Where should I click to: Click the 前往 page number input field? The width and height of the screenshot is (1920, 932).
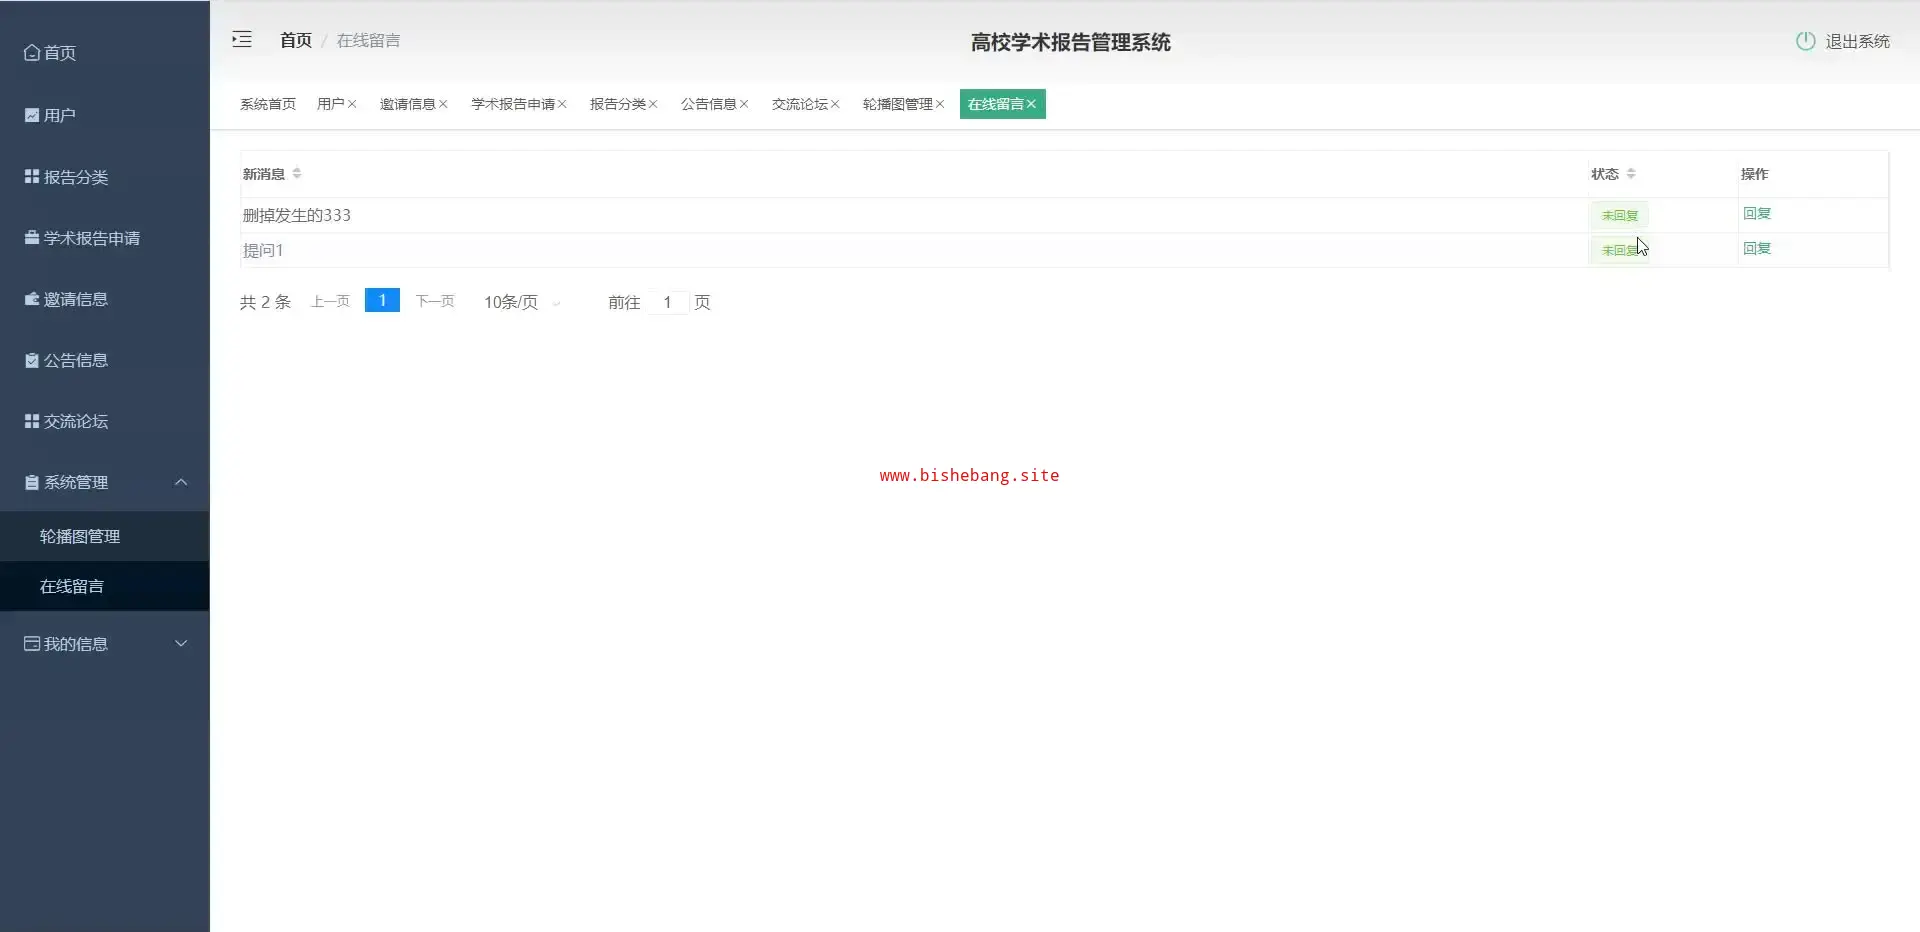pos(667,302)
